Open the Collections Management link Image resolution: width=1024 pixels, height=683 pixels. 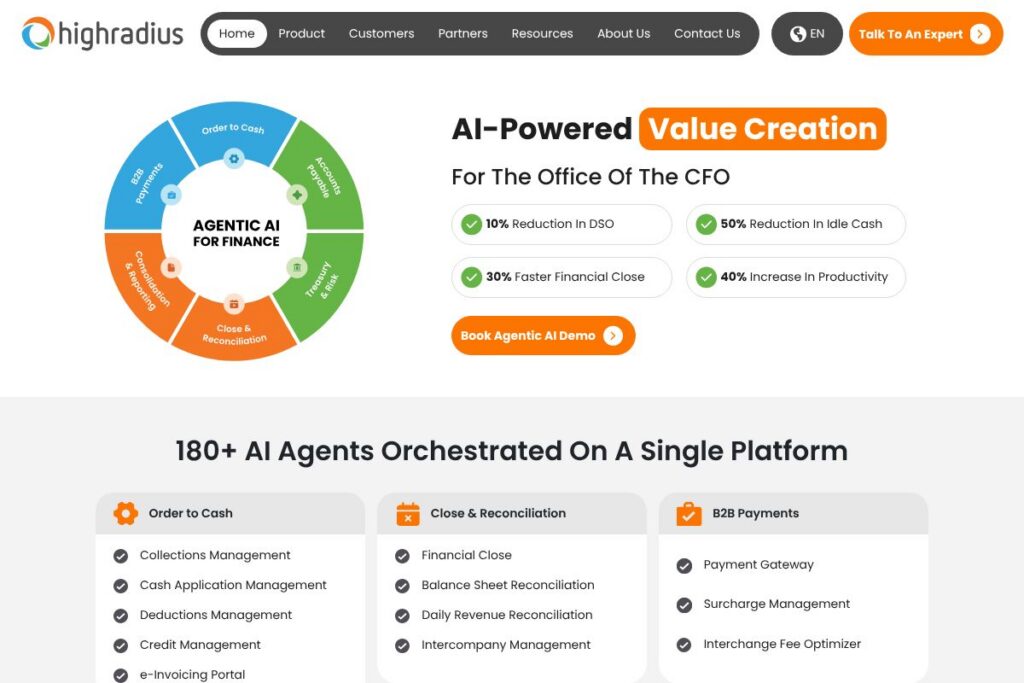click(x=215, y=555)
